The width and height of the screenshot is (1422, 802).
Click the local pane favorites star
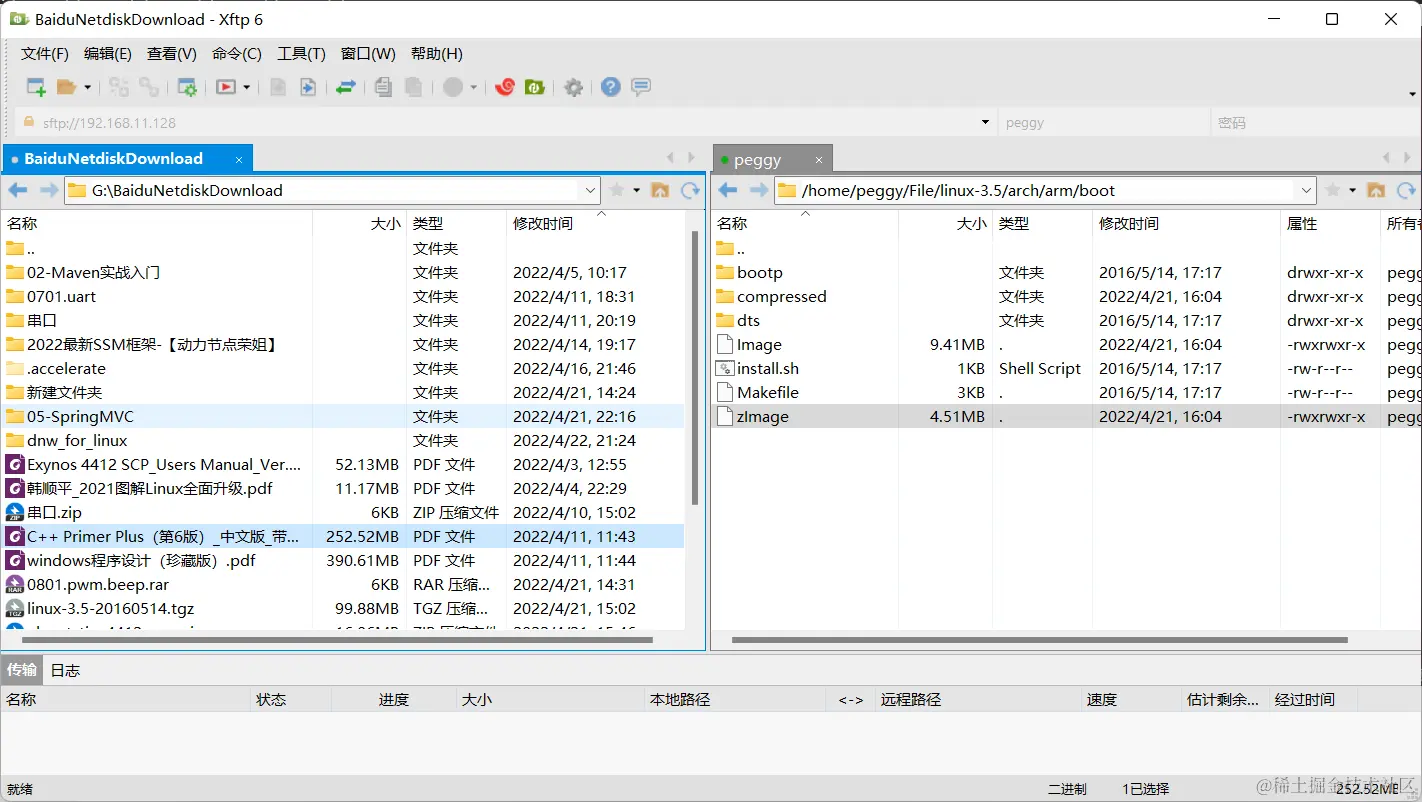pos(617,190)
